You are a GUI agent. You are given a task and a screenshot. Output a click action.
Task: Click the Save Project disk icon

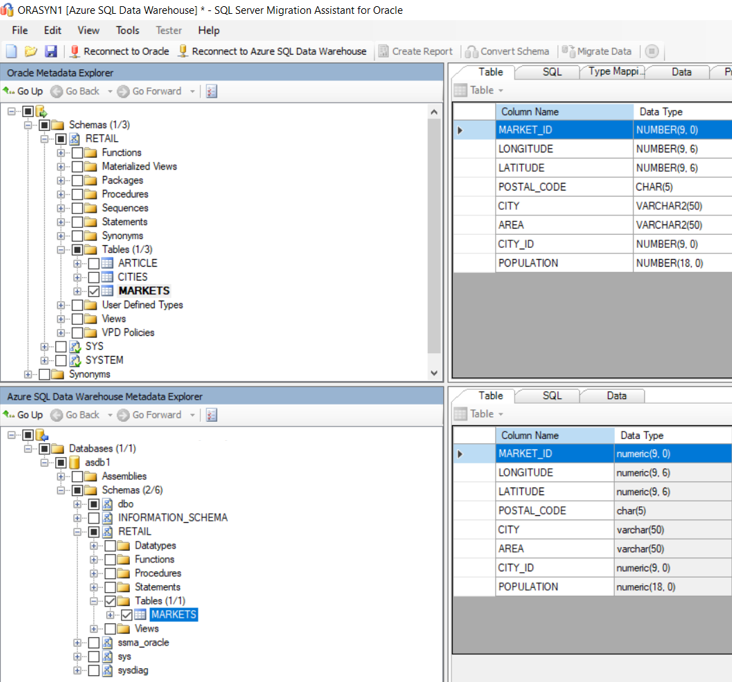[x=50, y=51]
